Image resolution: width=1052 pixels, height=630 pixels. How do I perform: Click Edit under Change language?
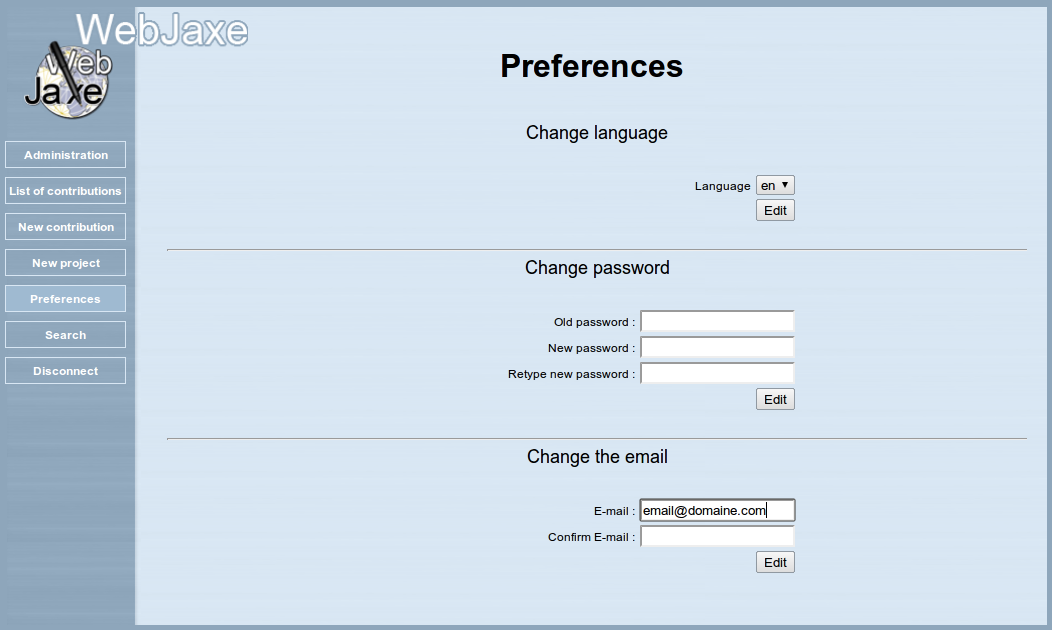pyautogui.click(x=775, y=210)
